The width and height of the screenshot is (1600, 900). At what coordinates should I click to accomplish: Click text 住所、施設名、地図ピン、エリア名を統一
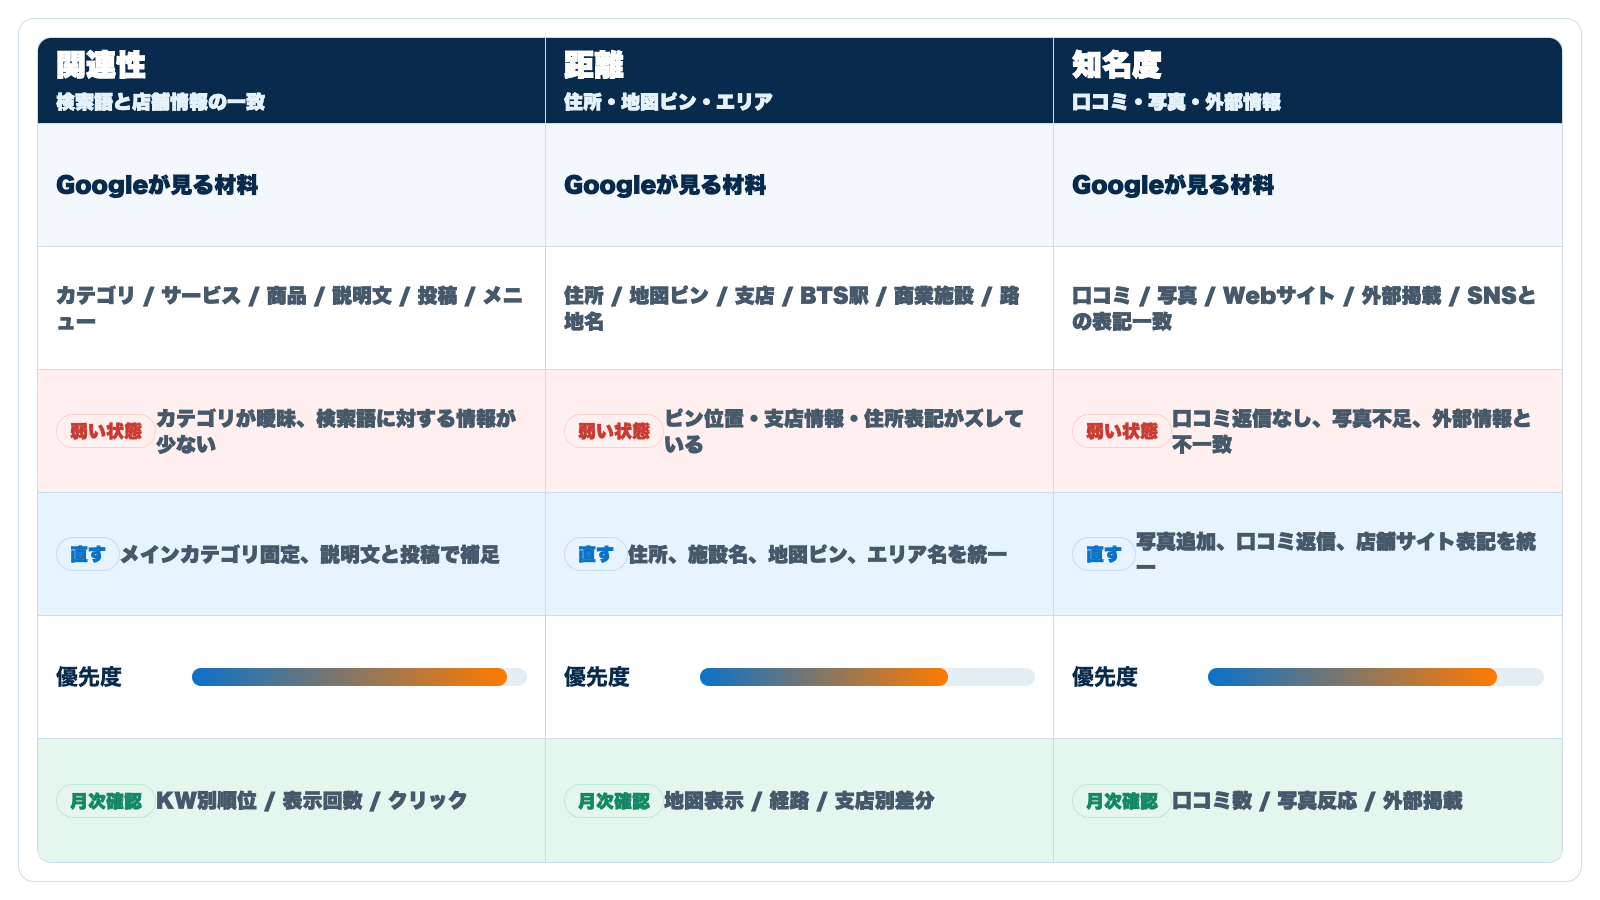click(x=817, y=554)
